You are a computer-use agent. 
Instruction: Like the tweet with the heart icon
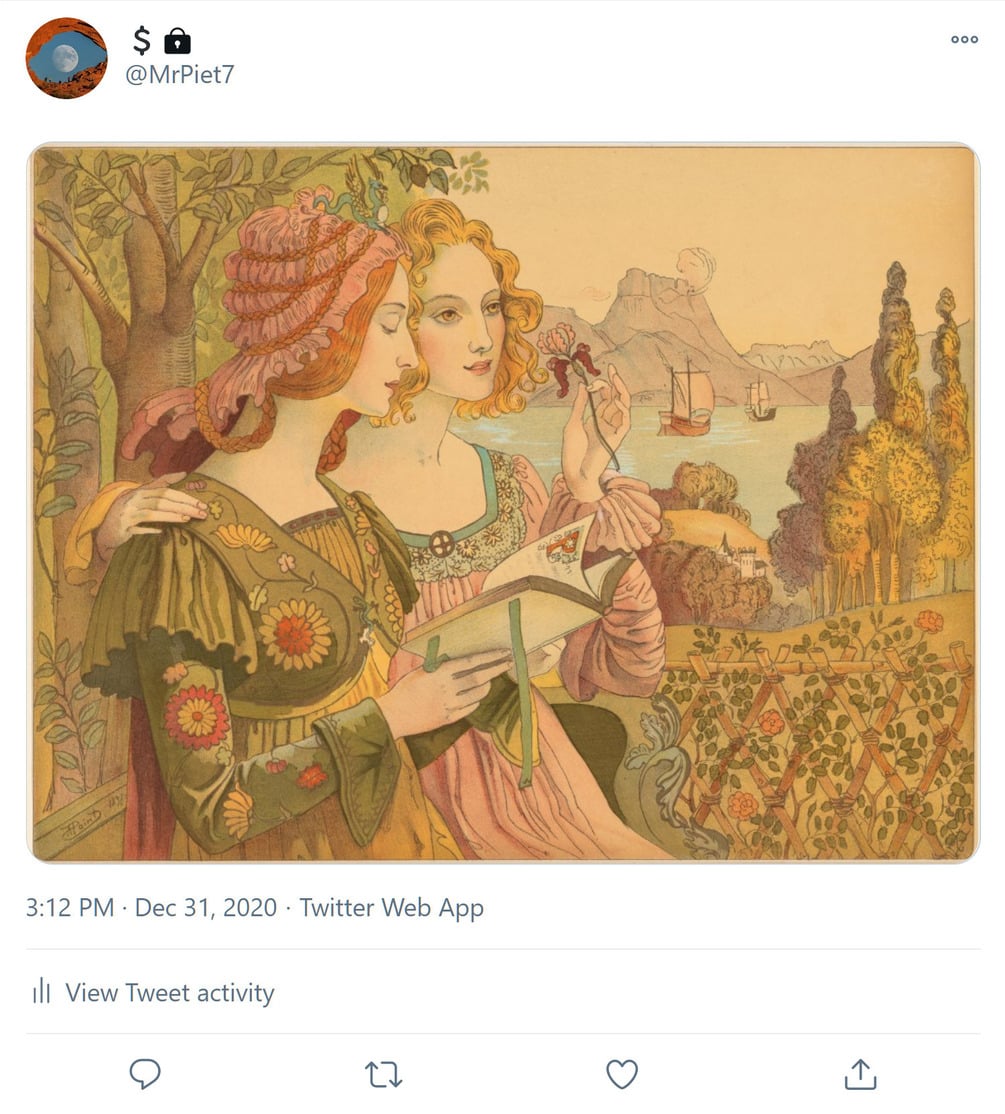pyautogui.click(x=622, y=1074)
